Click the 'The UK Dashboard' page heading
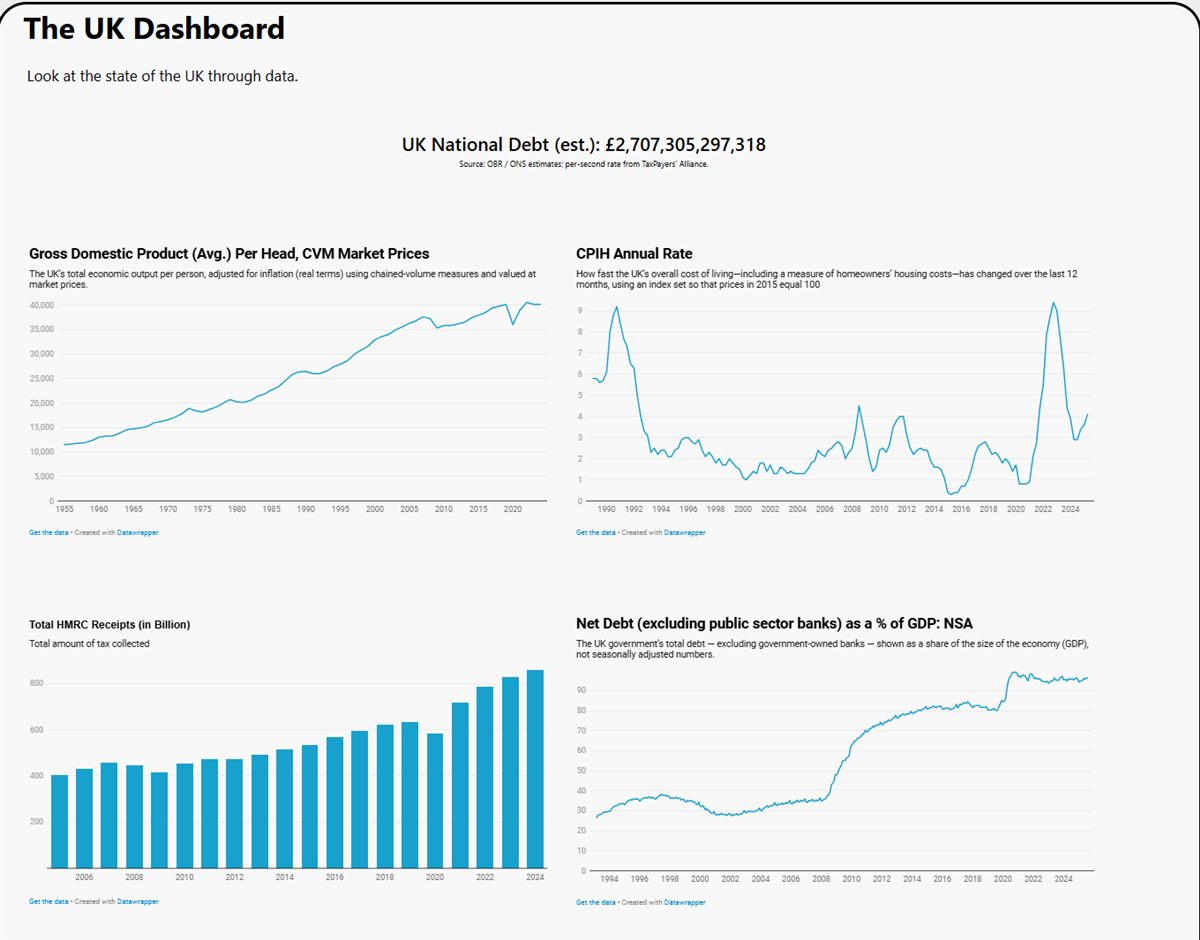 [154, 29]
